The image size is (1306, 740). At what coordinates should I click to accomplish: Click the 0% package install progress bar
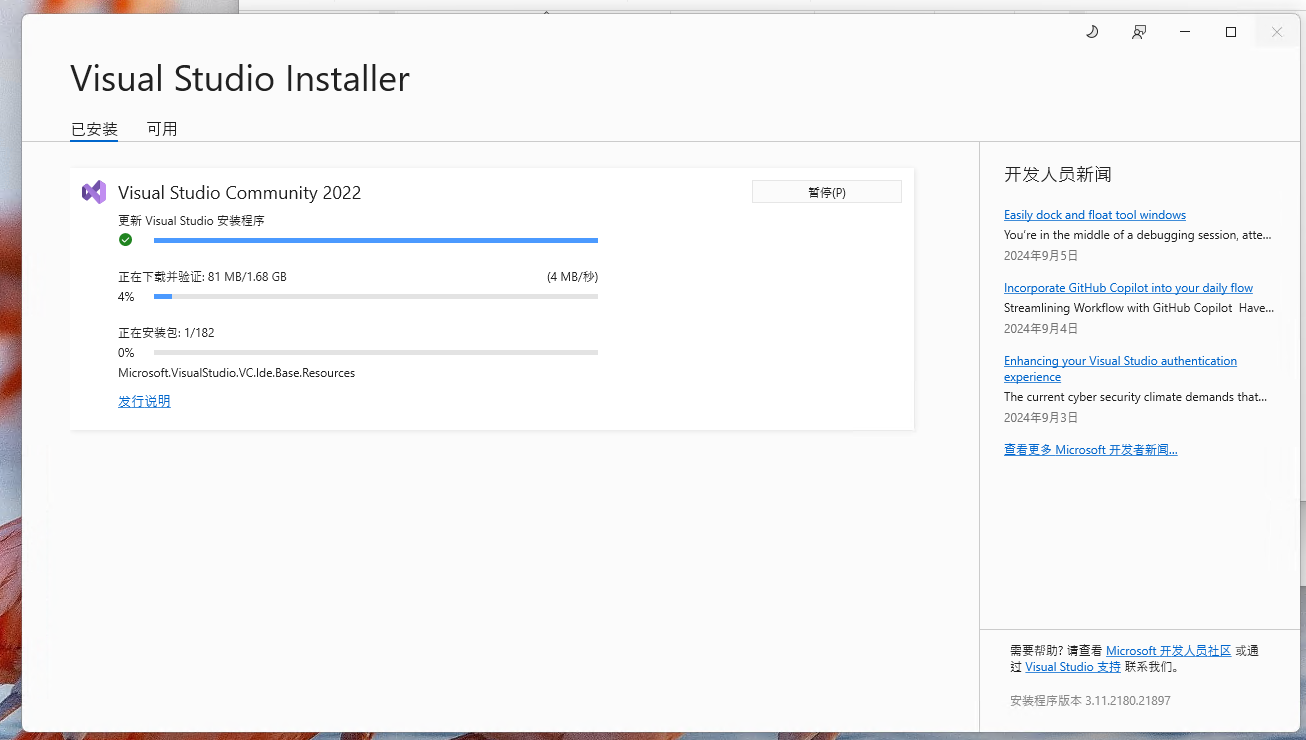tap(376, 352)
